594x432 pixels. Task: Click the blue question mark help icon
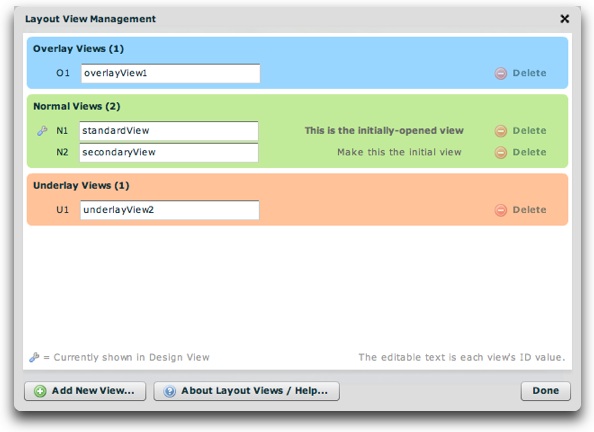170,391
